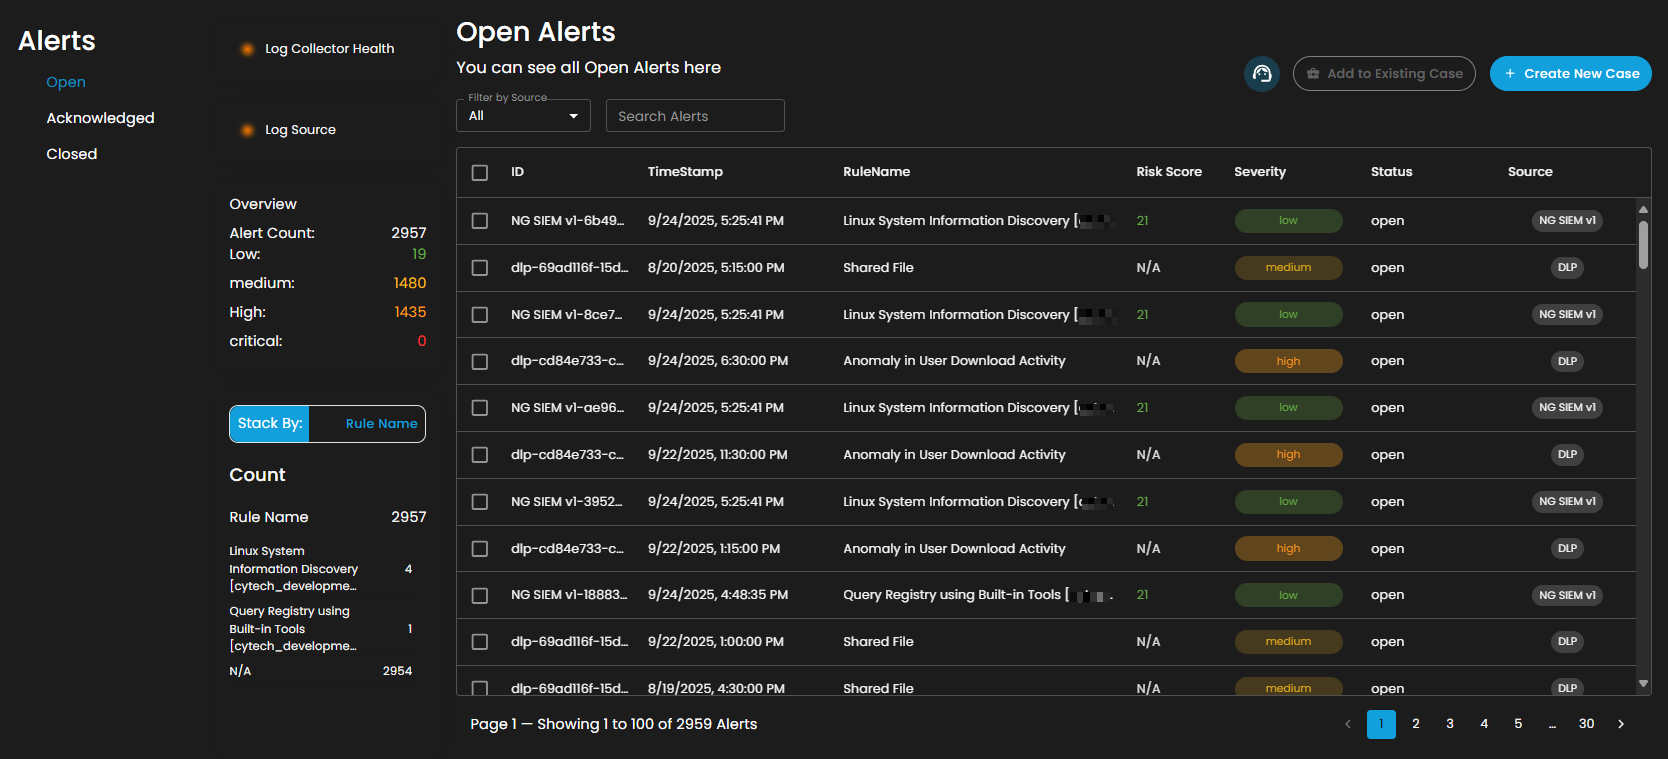
Task: Click the Search Alerts input field
Action: pos(695,116)
